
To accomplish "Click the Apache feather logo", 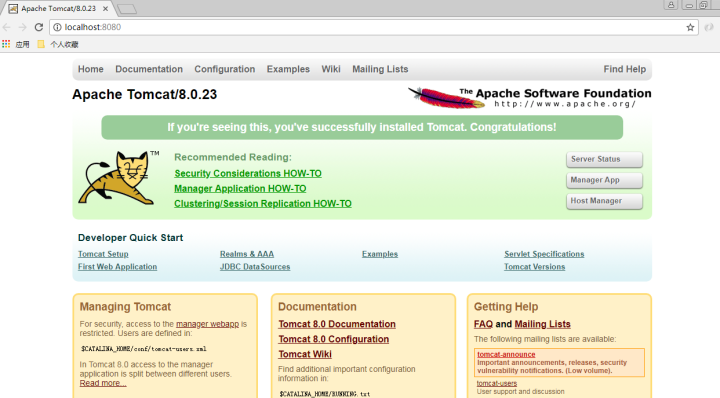I will click(446, 97).
